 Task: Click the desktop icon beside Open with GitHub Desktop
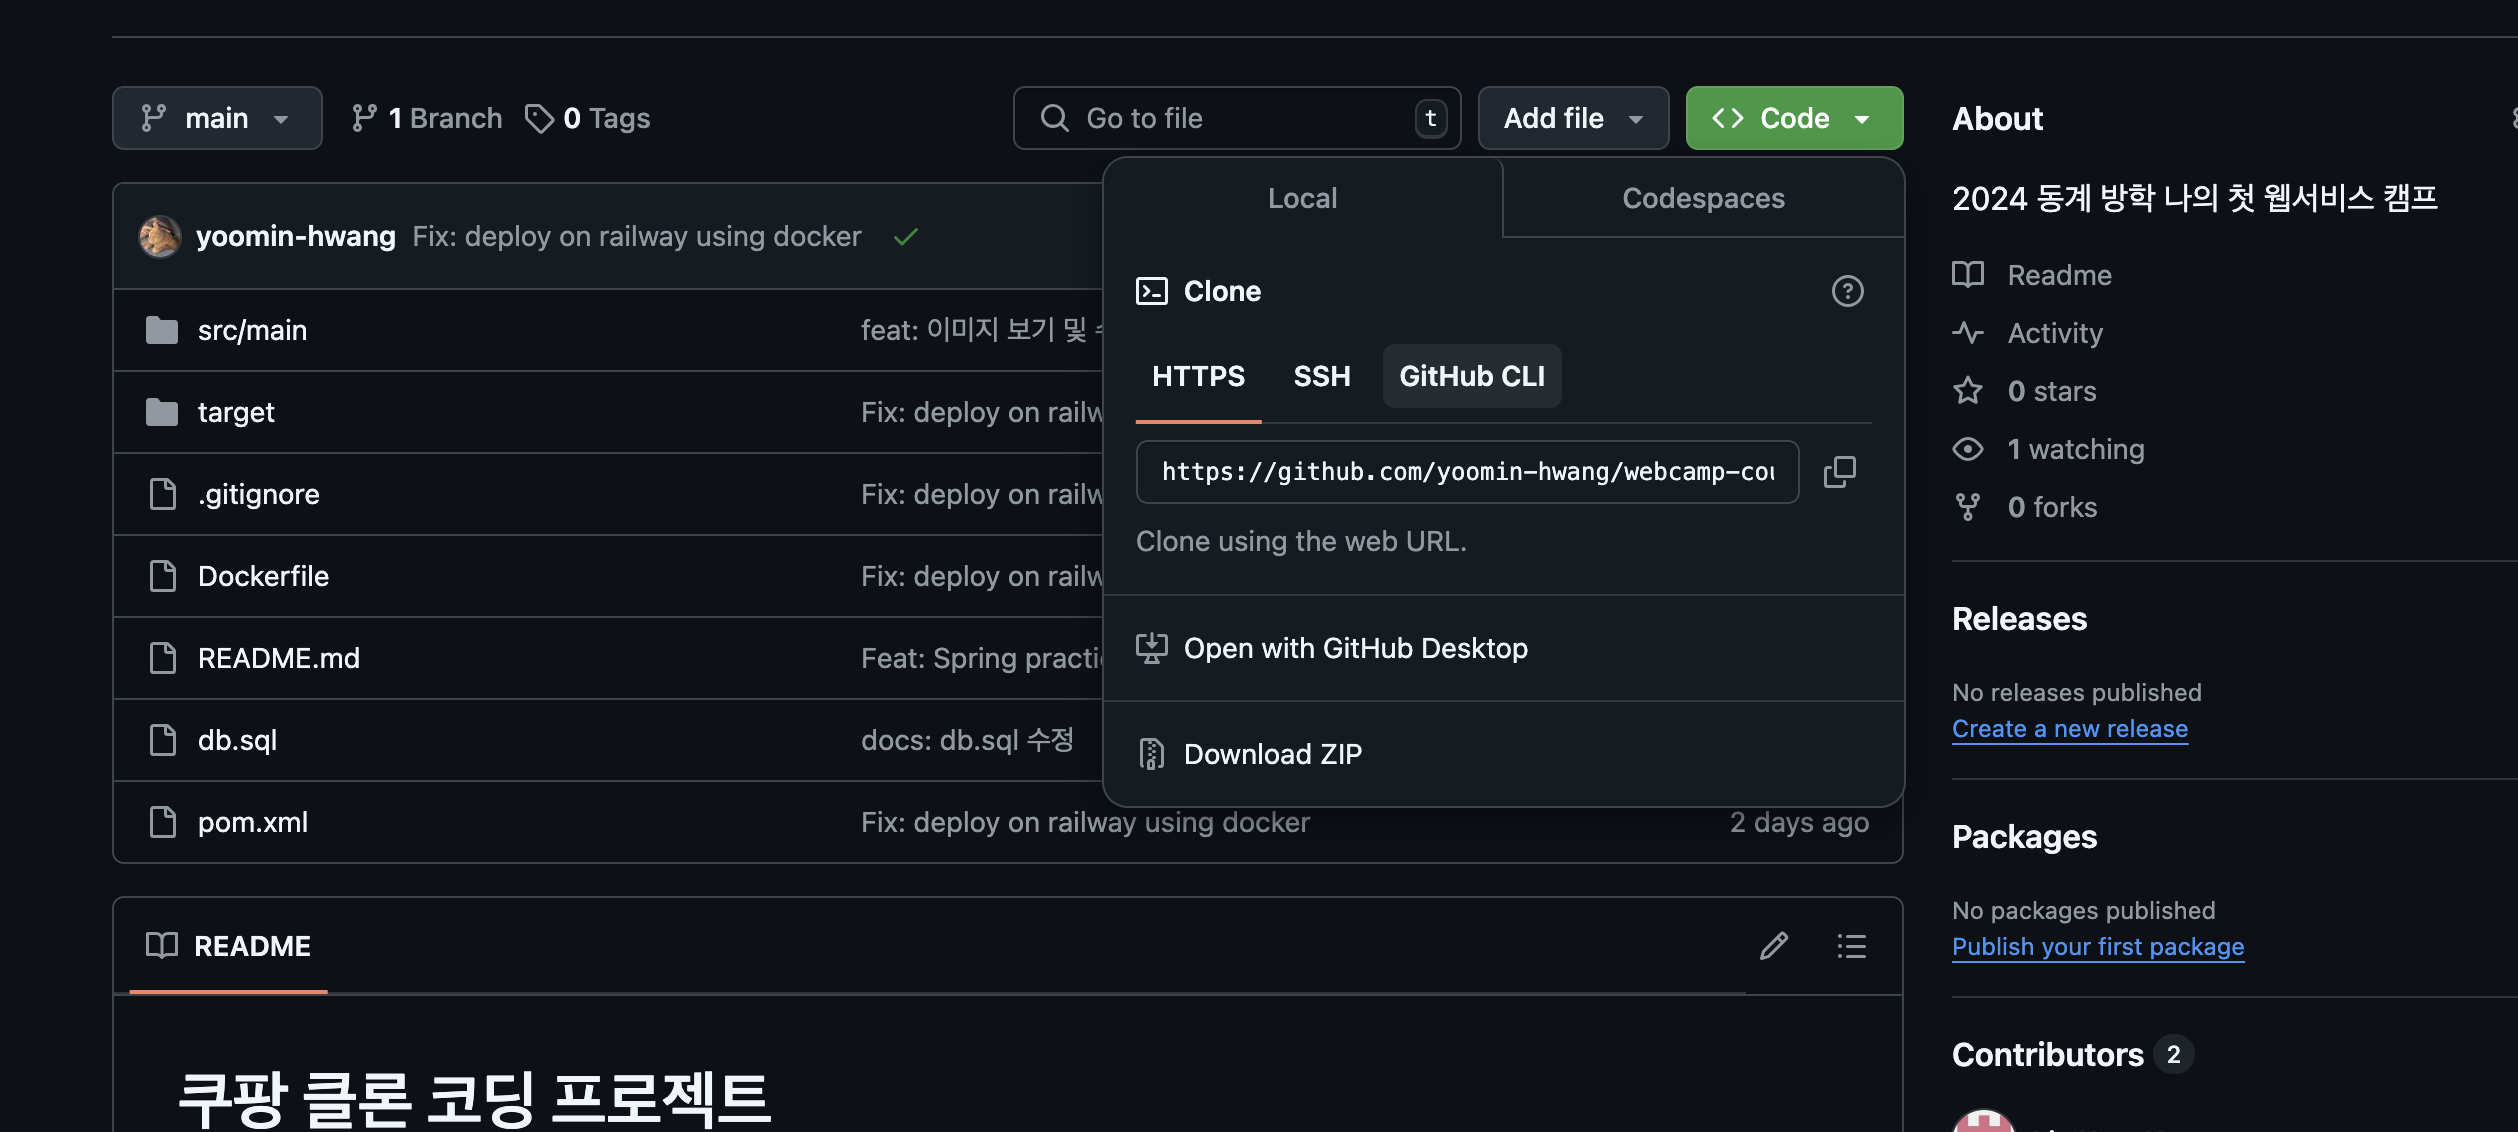pyautogui.click(x=1152, y=648)
